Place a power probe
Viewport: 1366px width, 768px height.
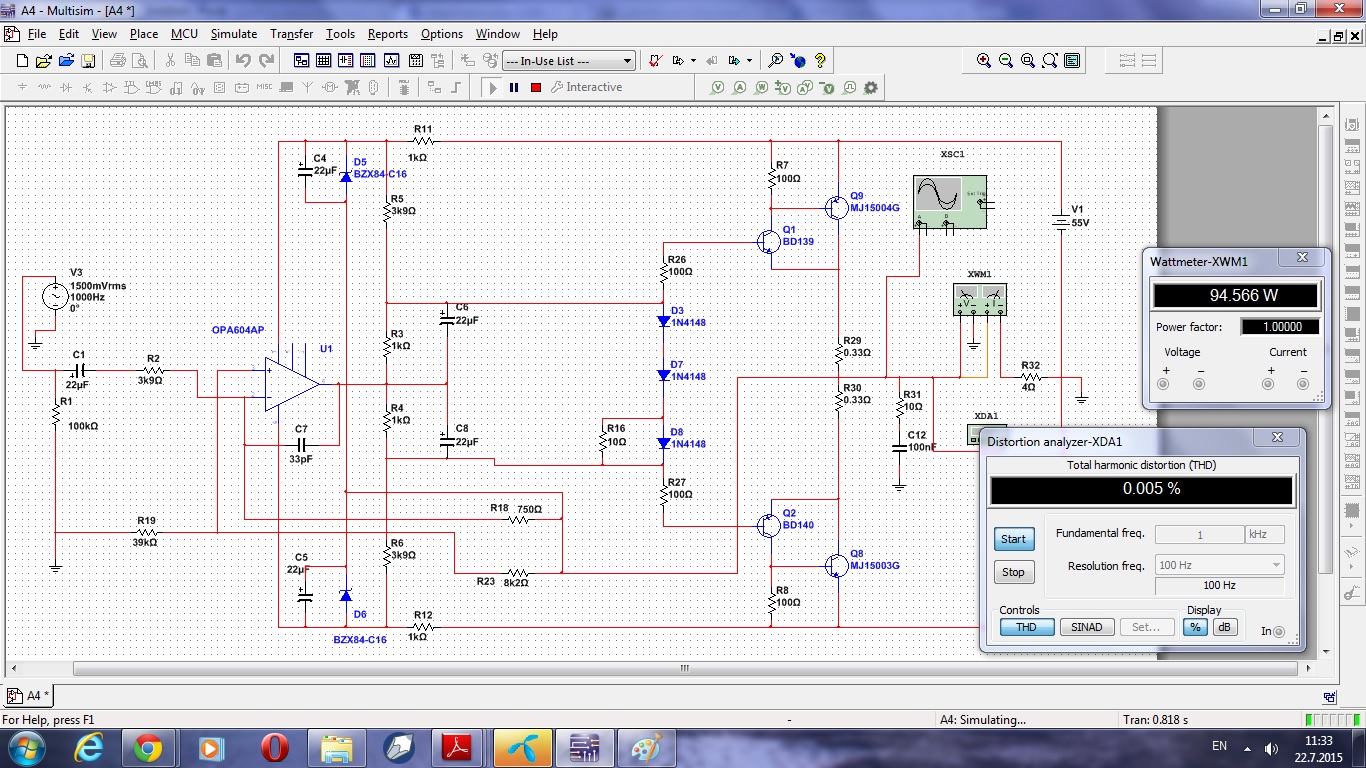[x=762, y=88]
